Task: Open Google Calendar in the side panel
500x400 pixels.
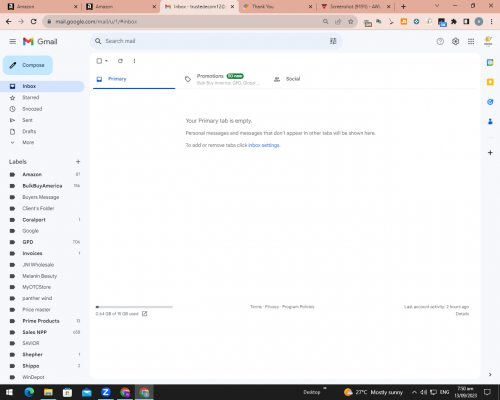Action: tap(490, 62)
